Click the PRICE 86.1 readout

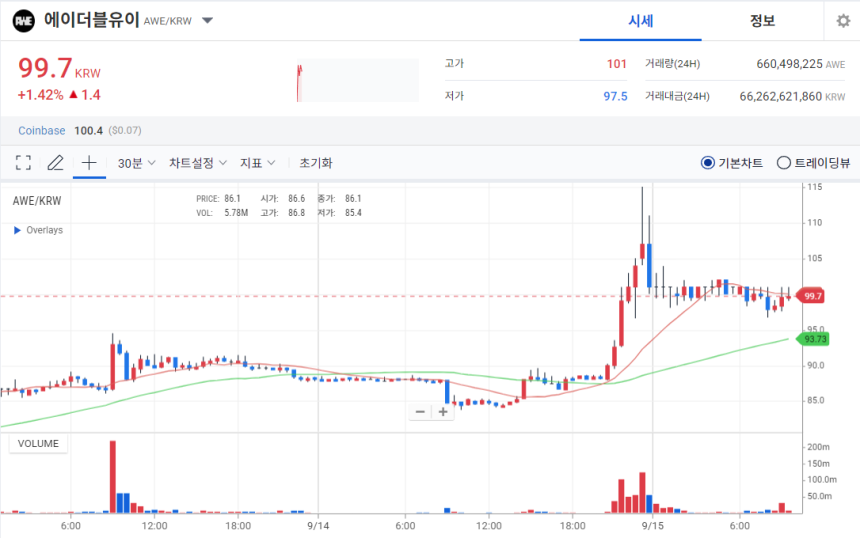point(218,199)
